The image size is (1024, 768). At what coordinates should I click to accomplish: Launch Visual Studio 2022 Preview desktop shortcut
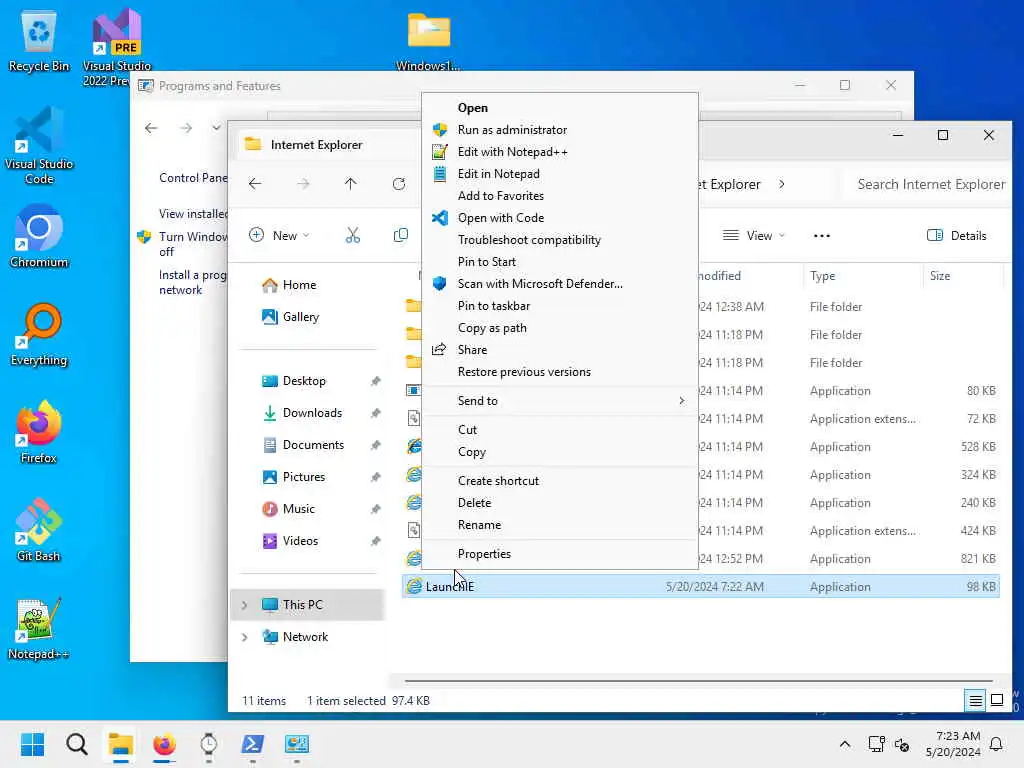116,47
